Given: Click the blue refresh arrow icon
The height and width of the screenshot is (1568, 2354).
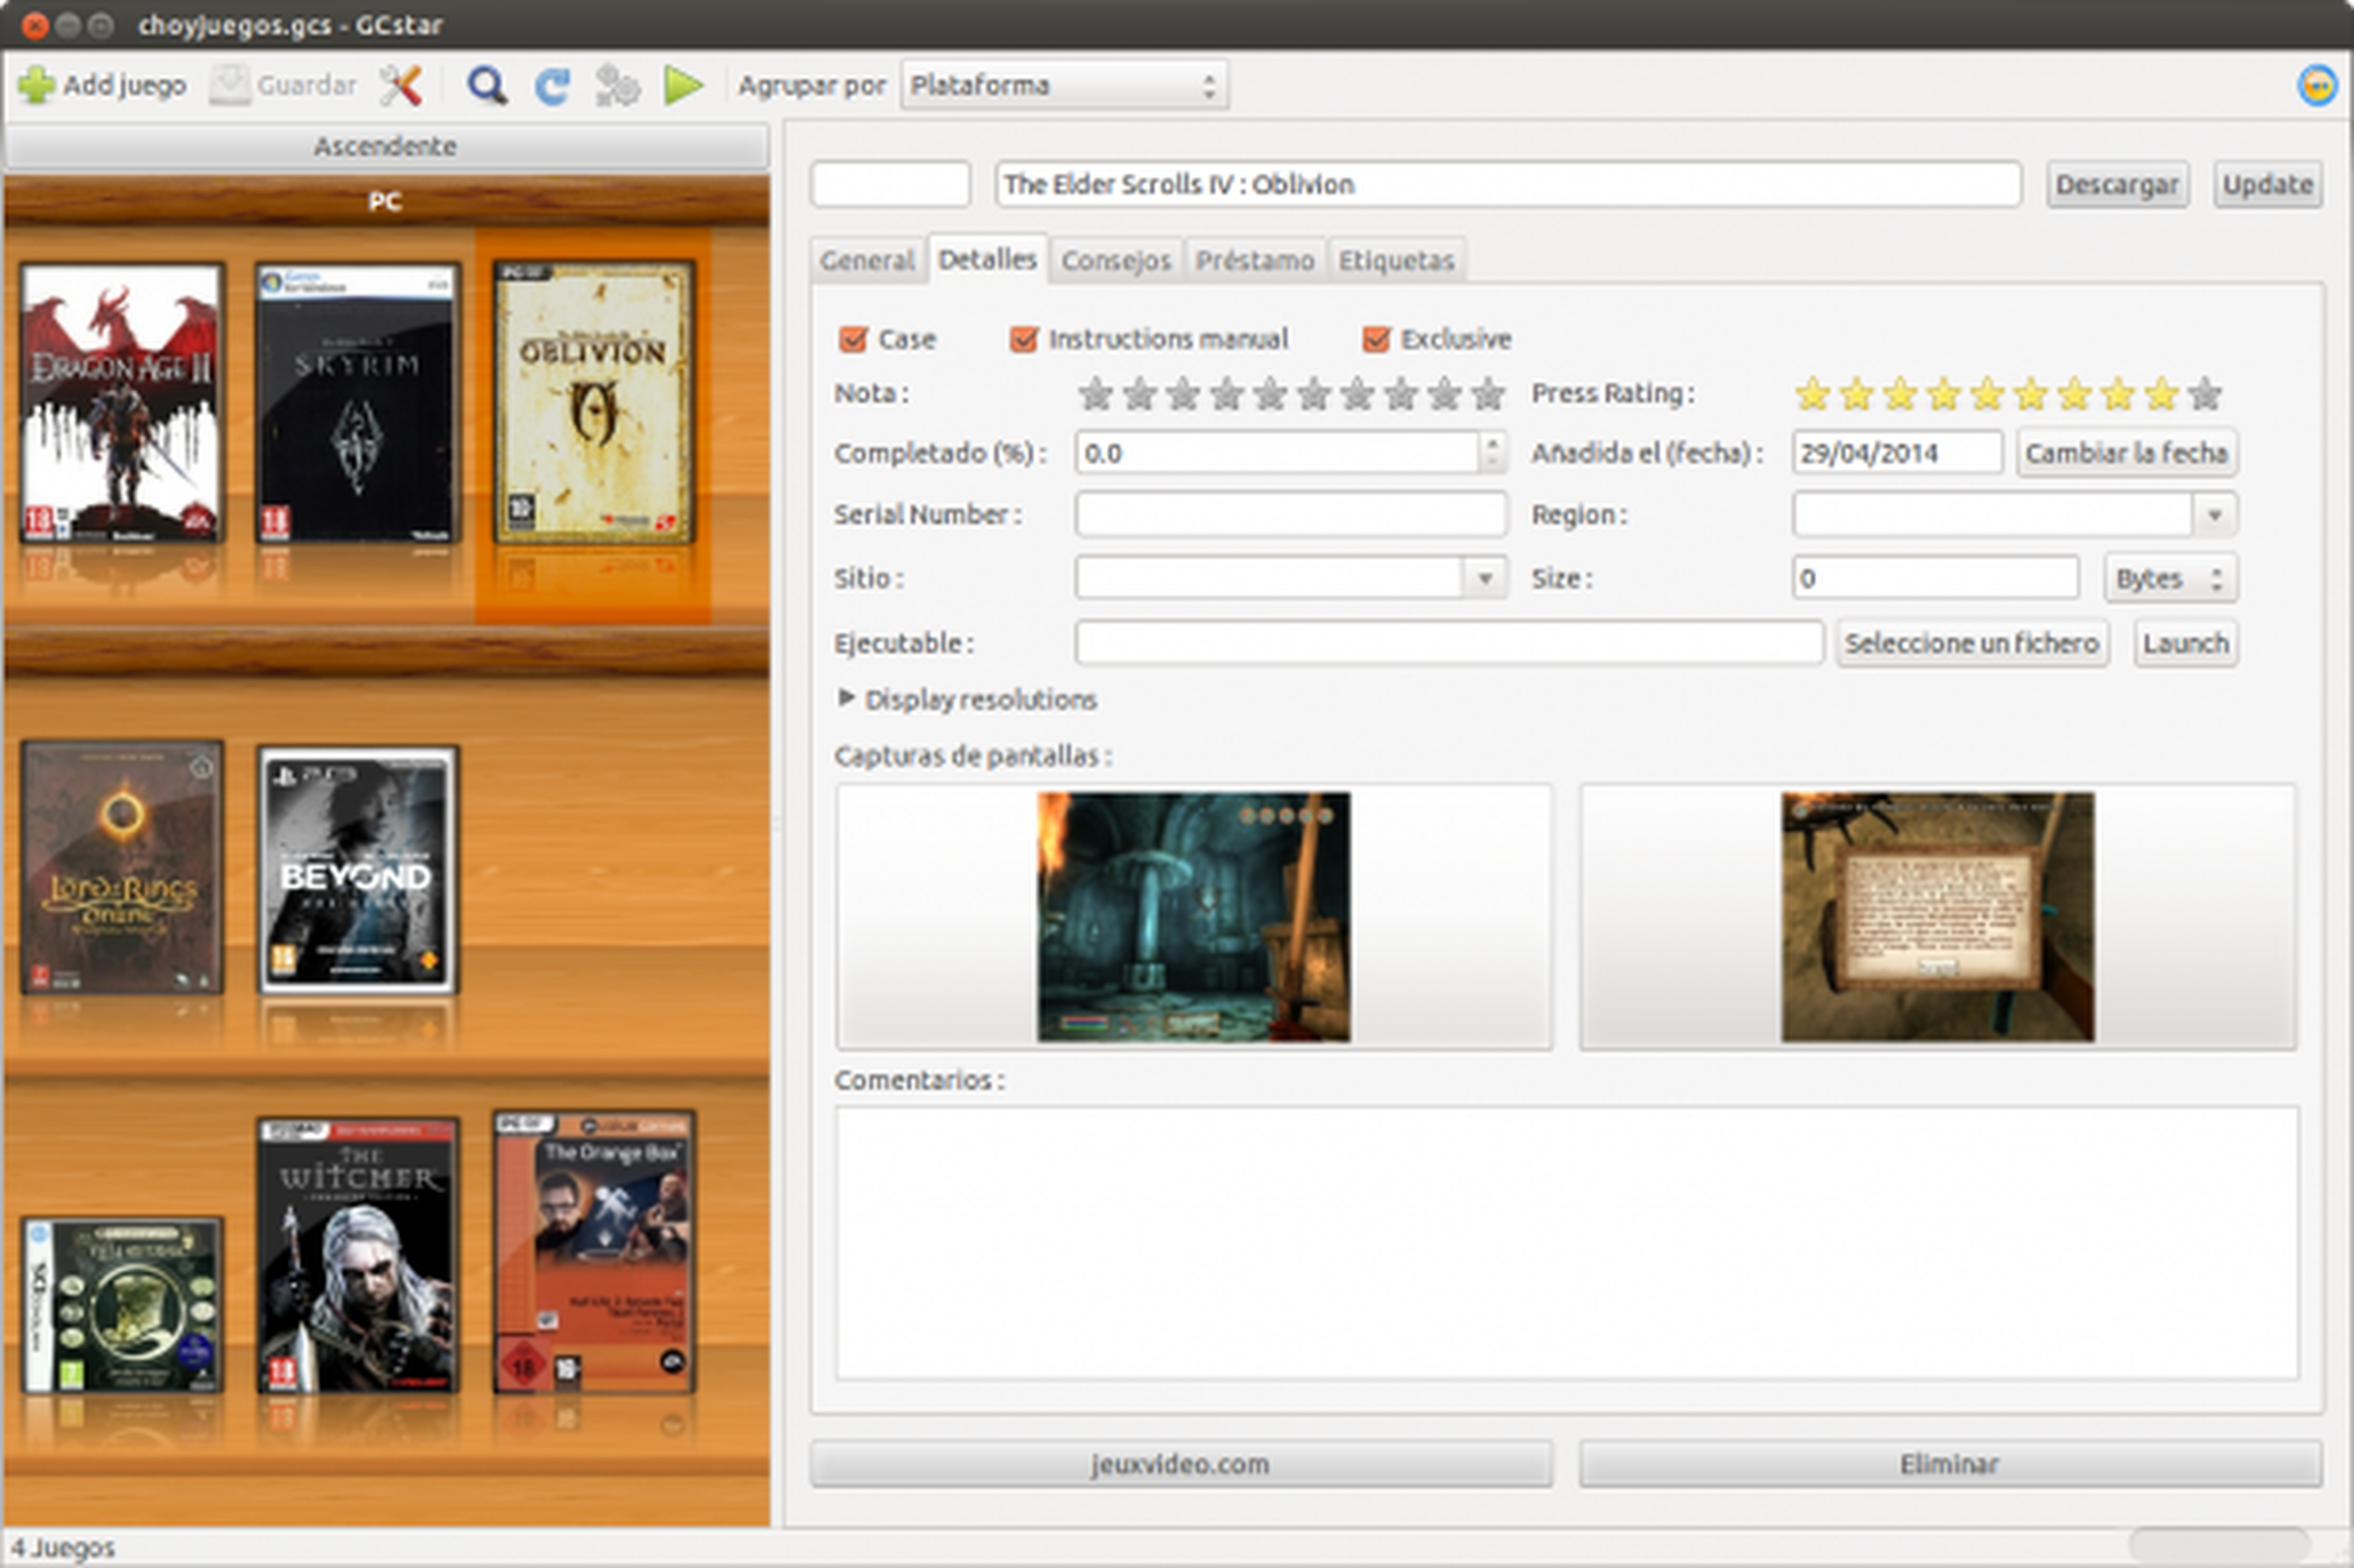Looking at the screenshot, I should (x=552, y=85).
